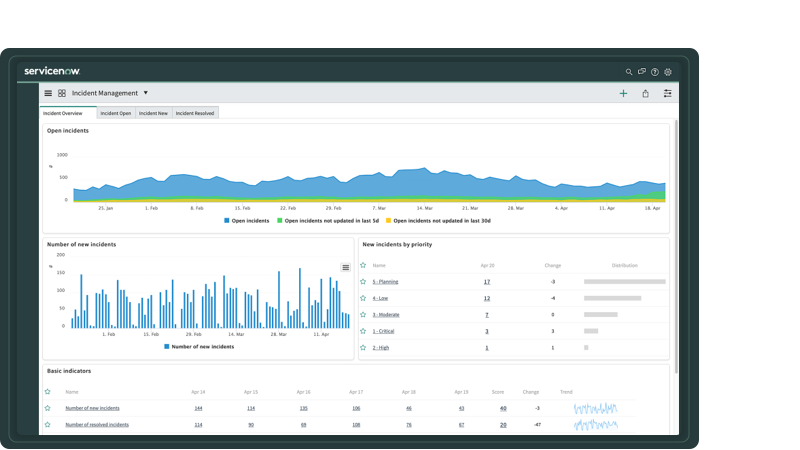
Task: Open the search magnifier in header
Action: [x=629, y=72]
